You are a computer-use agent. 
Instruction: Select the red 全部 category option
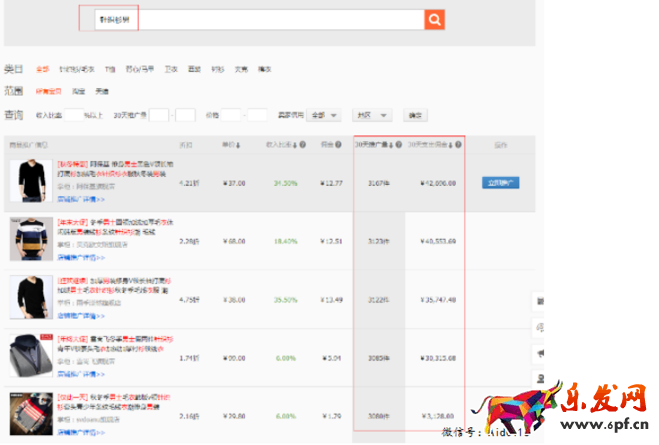click(x=42, y=69)
